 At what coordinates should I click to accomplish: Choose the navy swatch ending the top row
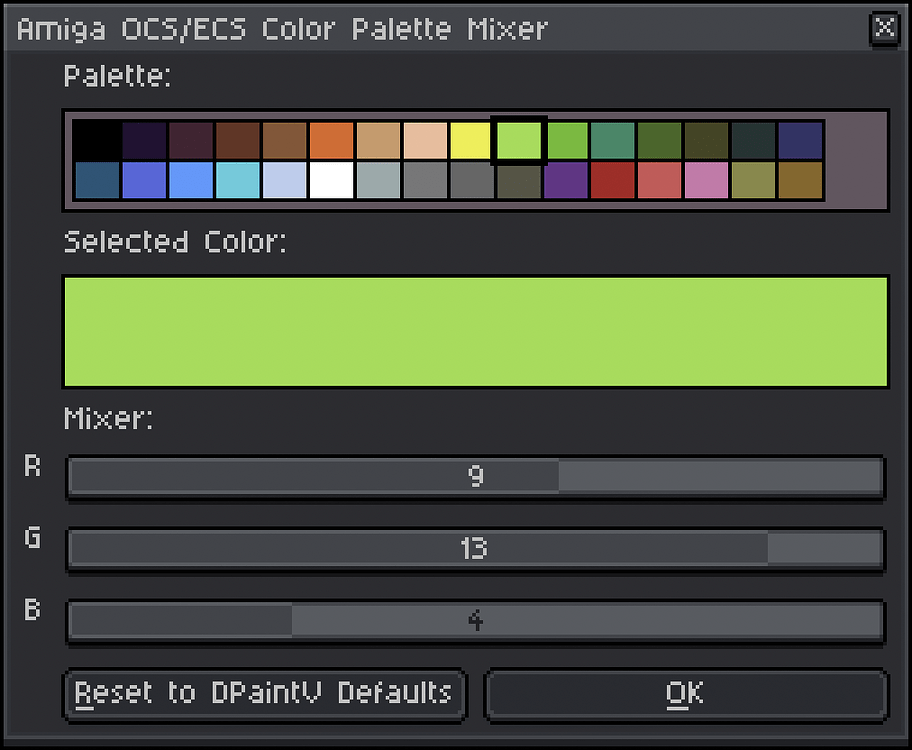coord(800,141)
